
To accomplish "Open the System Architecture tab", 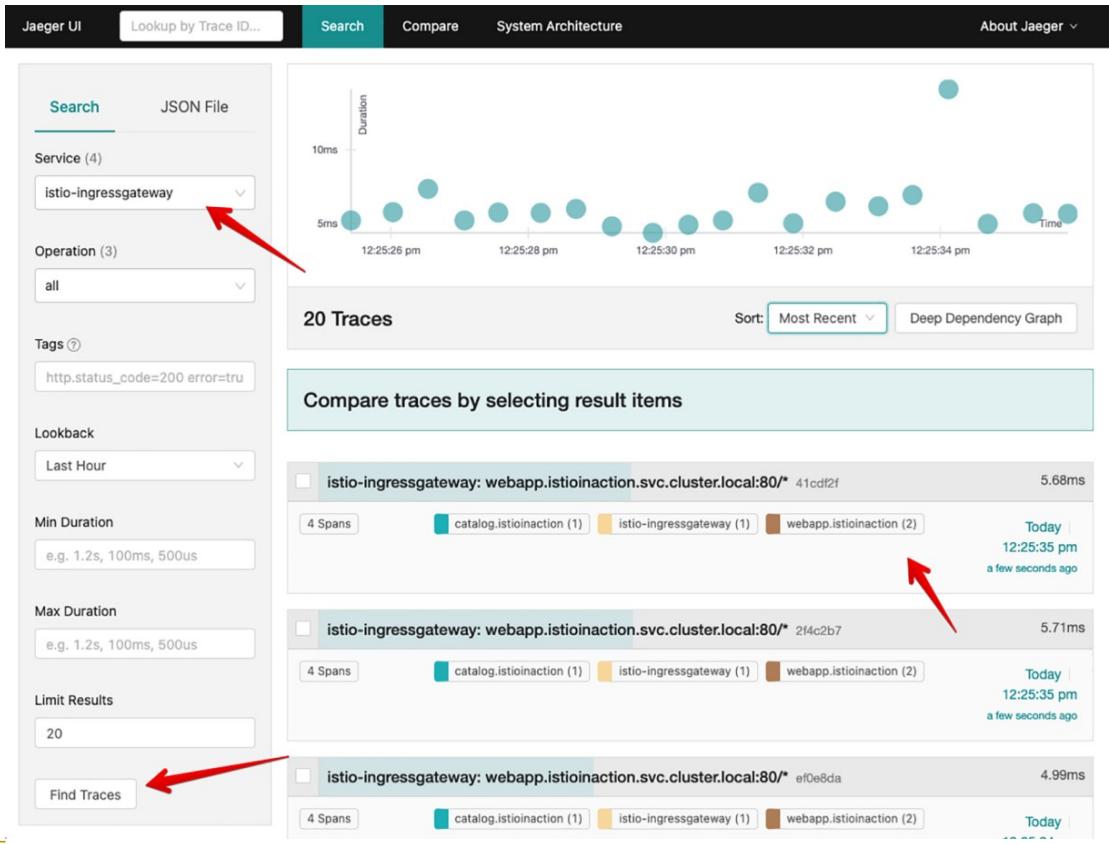I will tap(559, 26).
